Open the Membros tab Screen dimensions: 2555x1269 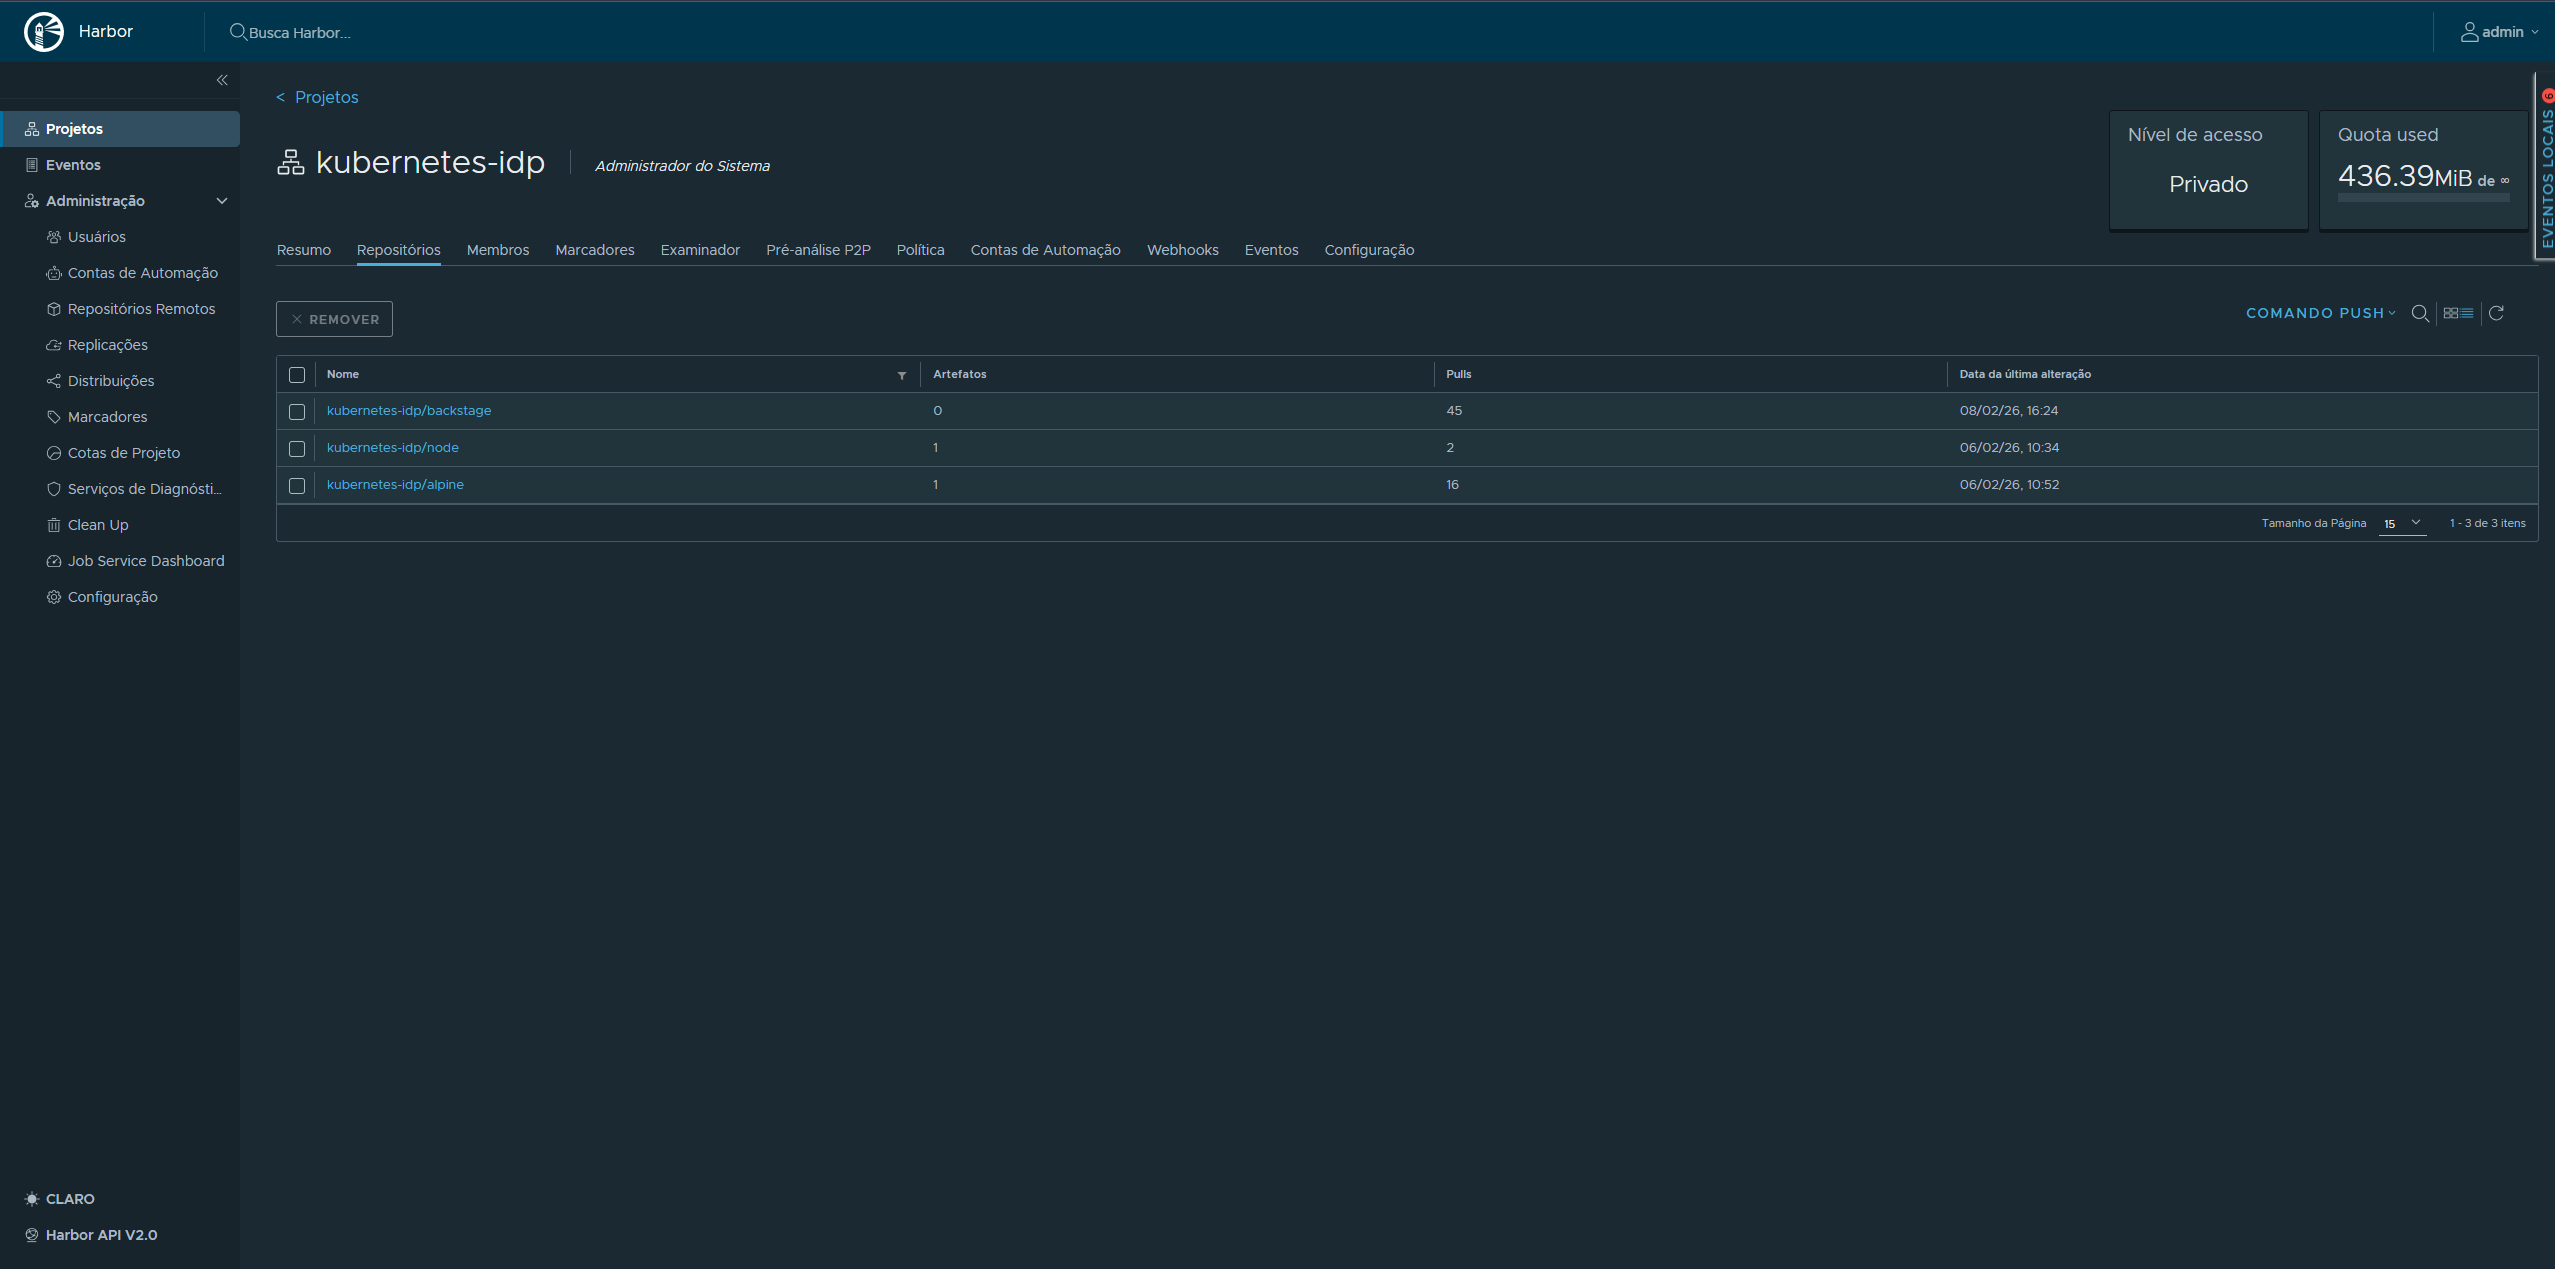pyautogui.click(x=497, y=250)
